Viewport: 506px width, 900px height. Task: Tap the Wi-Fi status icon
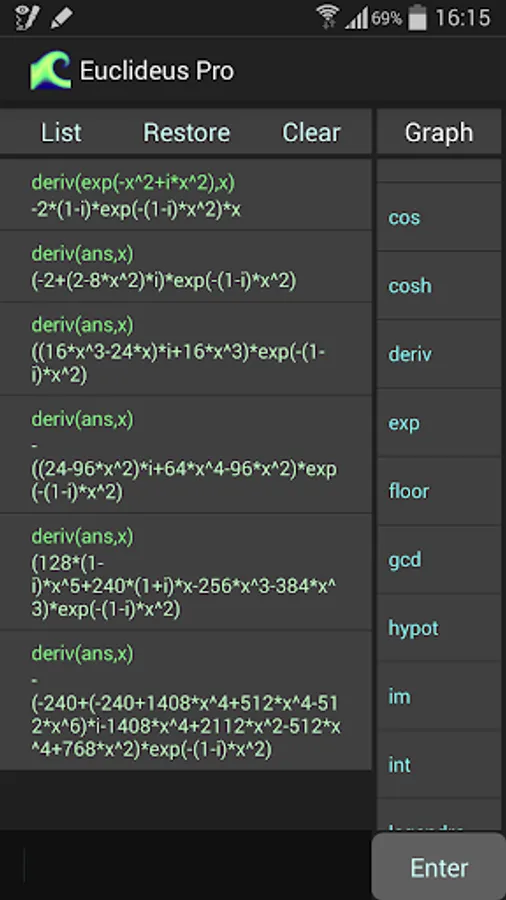click(x=328, y=18)
